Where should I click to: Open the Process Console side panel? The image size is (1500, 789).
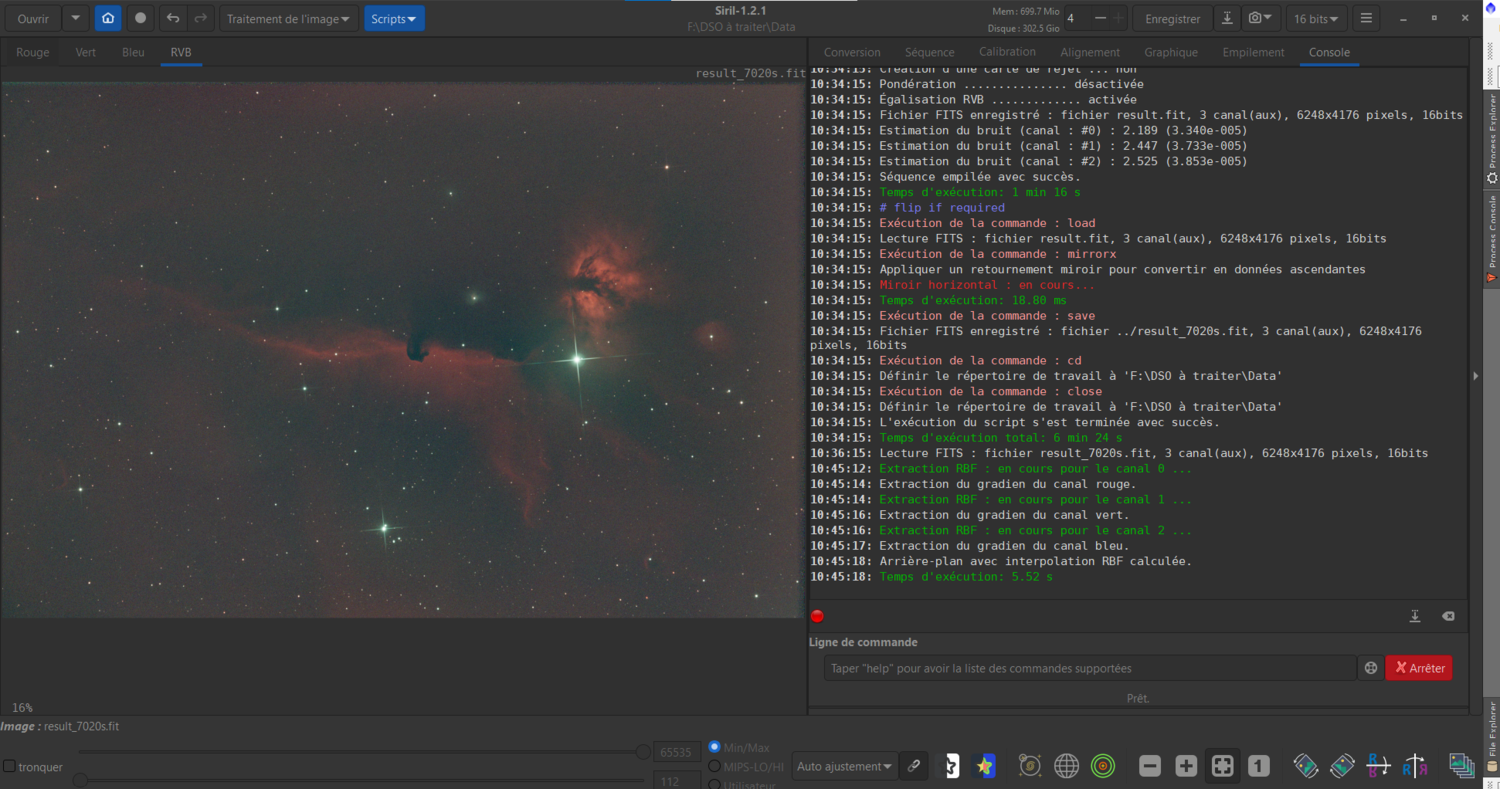pyautogui.click(x=1492, y=238)
